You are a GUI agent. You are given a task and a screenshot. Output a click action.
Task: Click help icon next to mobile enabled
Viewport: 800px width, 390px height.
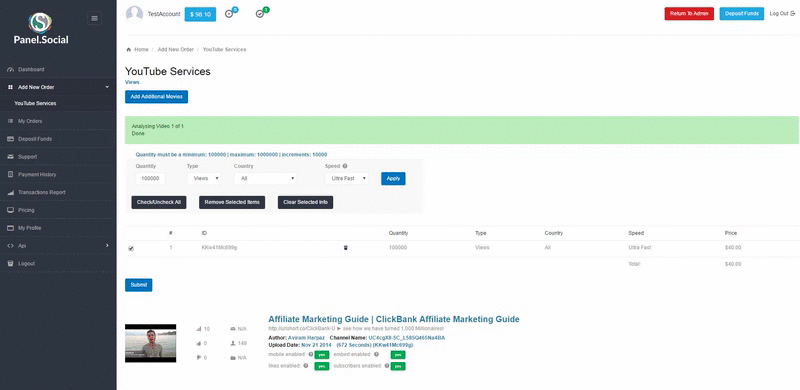311,354
